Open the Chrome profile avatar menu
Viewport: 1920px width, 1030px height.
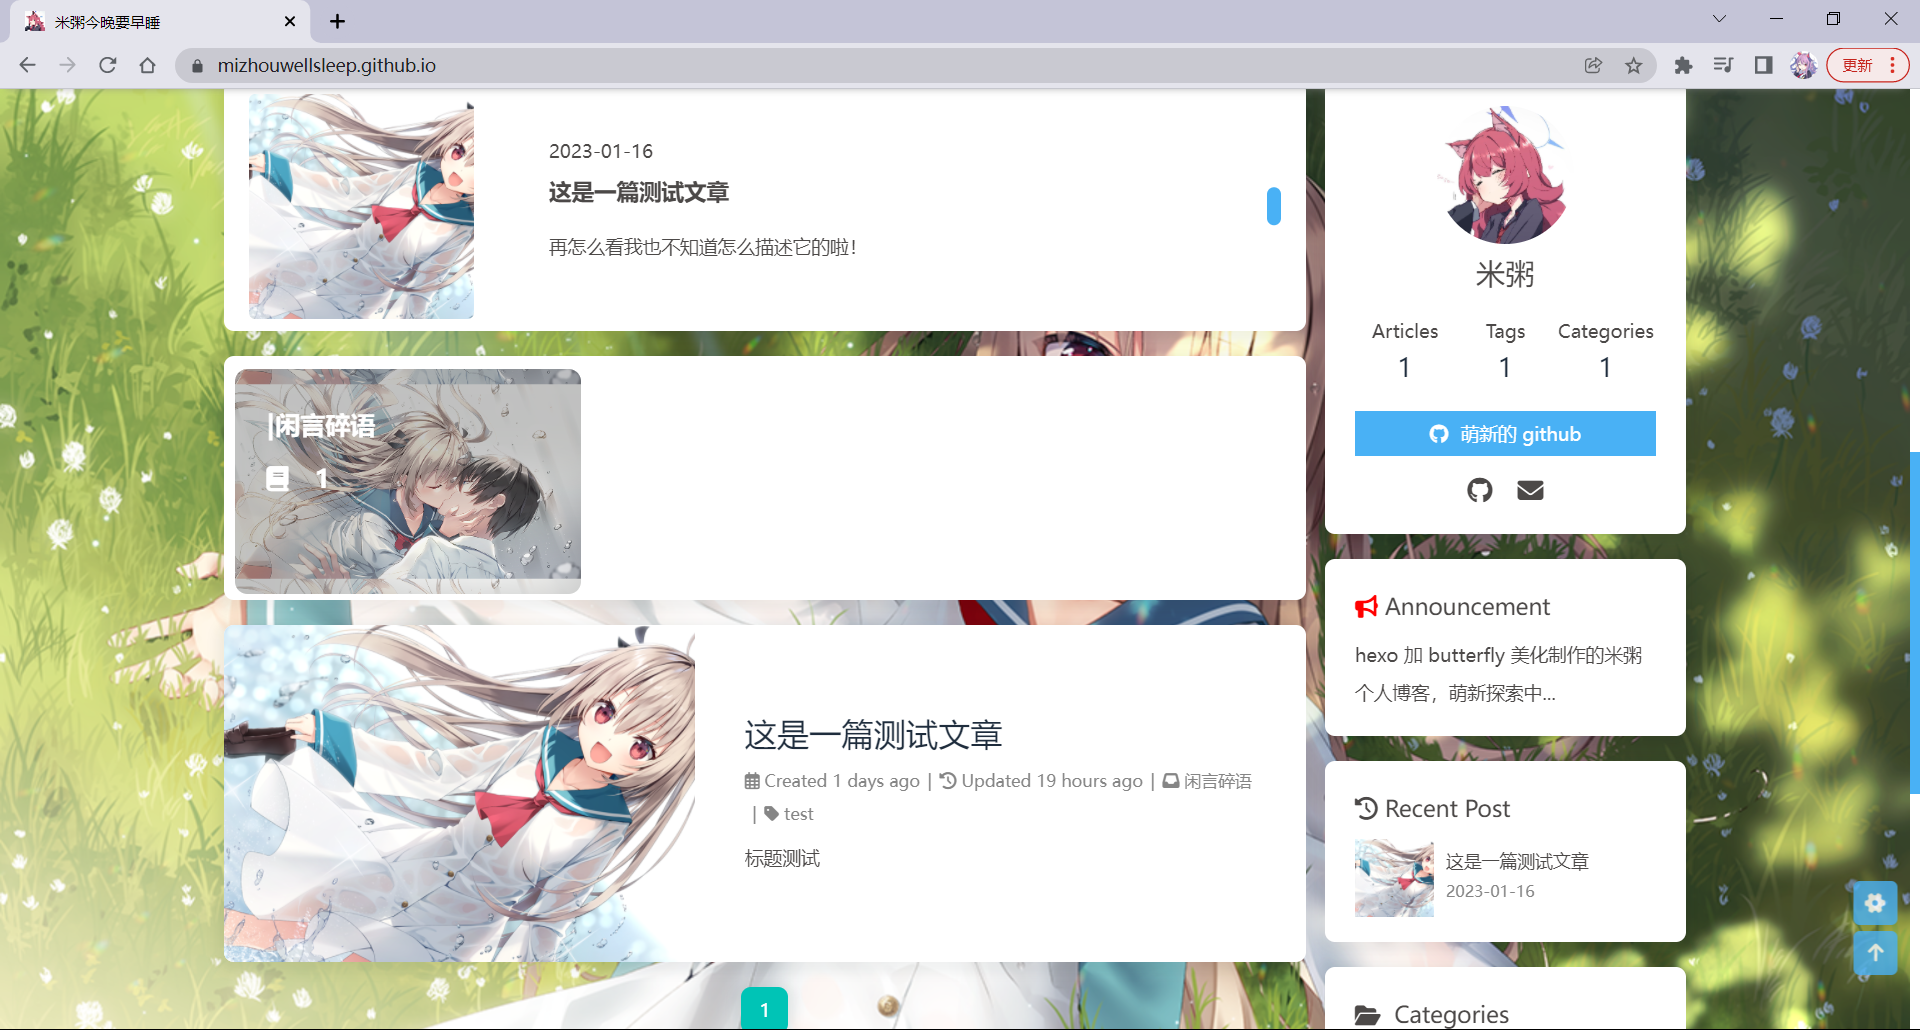tap(1803, 66)
